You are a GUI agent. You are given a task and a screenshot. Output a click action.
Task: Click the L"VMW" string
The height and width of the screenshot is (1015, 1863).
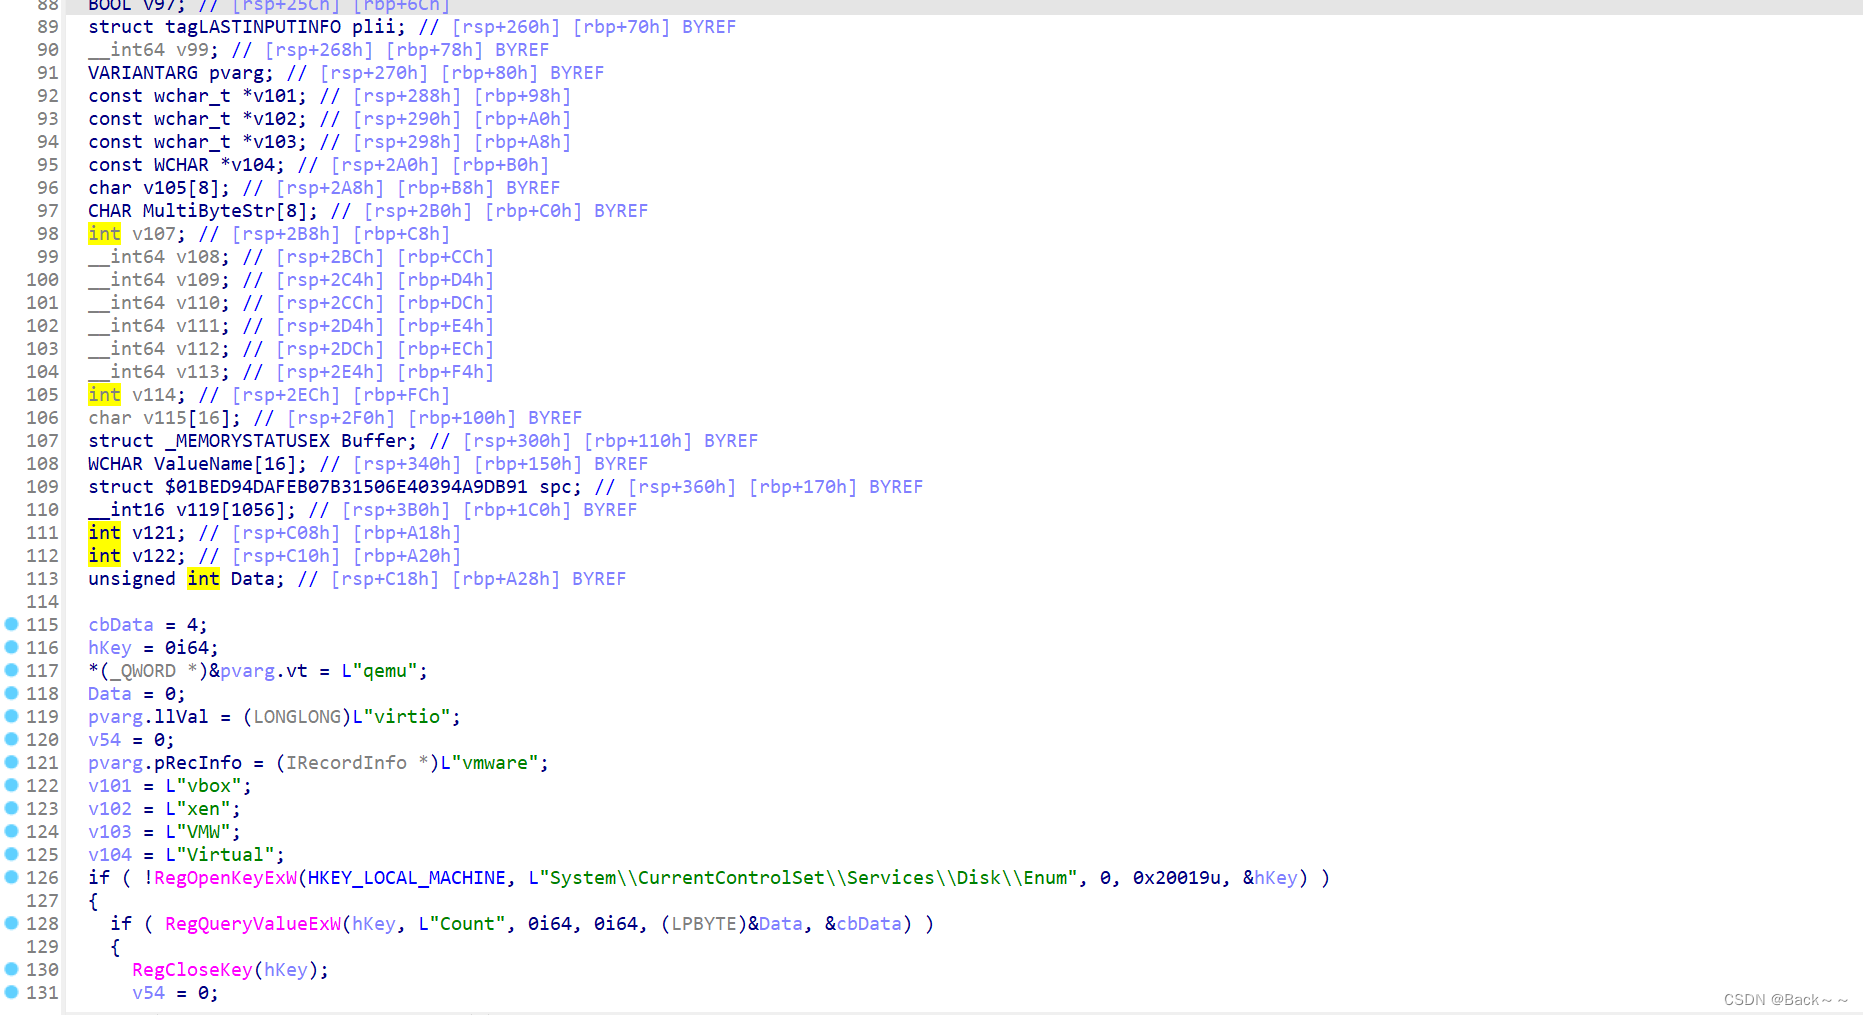click(198, 832)
